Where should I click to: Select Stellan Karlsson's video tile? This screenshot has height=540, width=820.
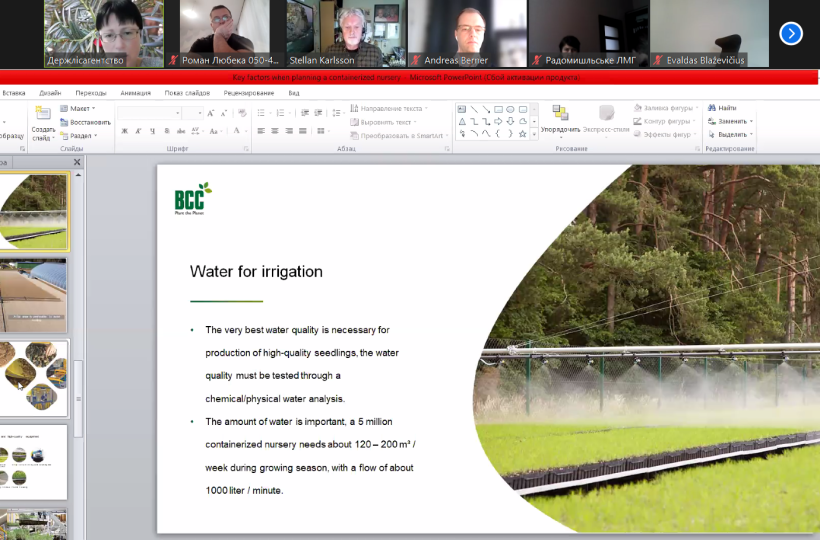(x=345, y=33)
